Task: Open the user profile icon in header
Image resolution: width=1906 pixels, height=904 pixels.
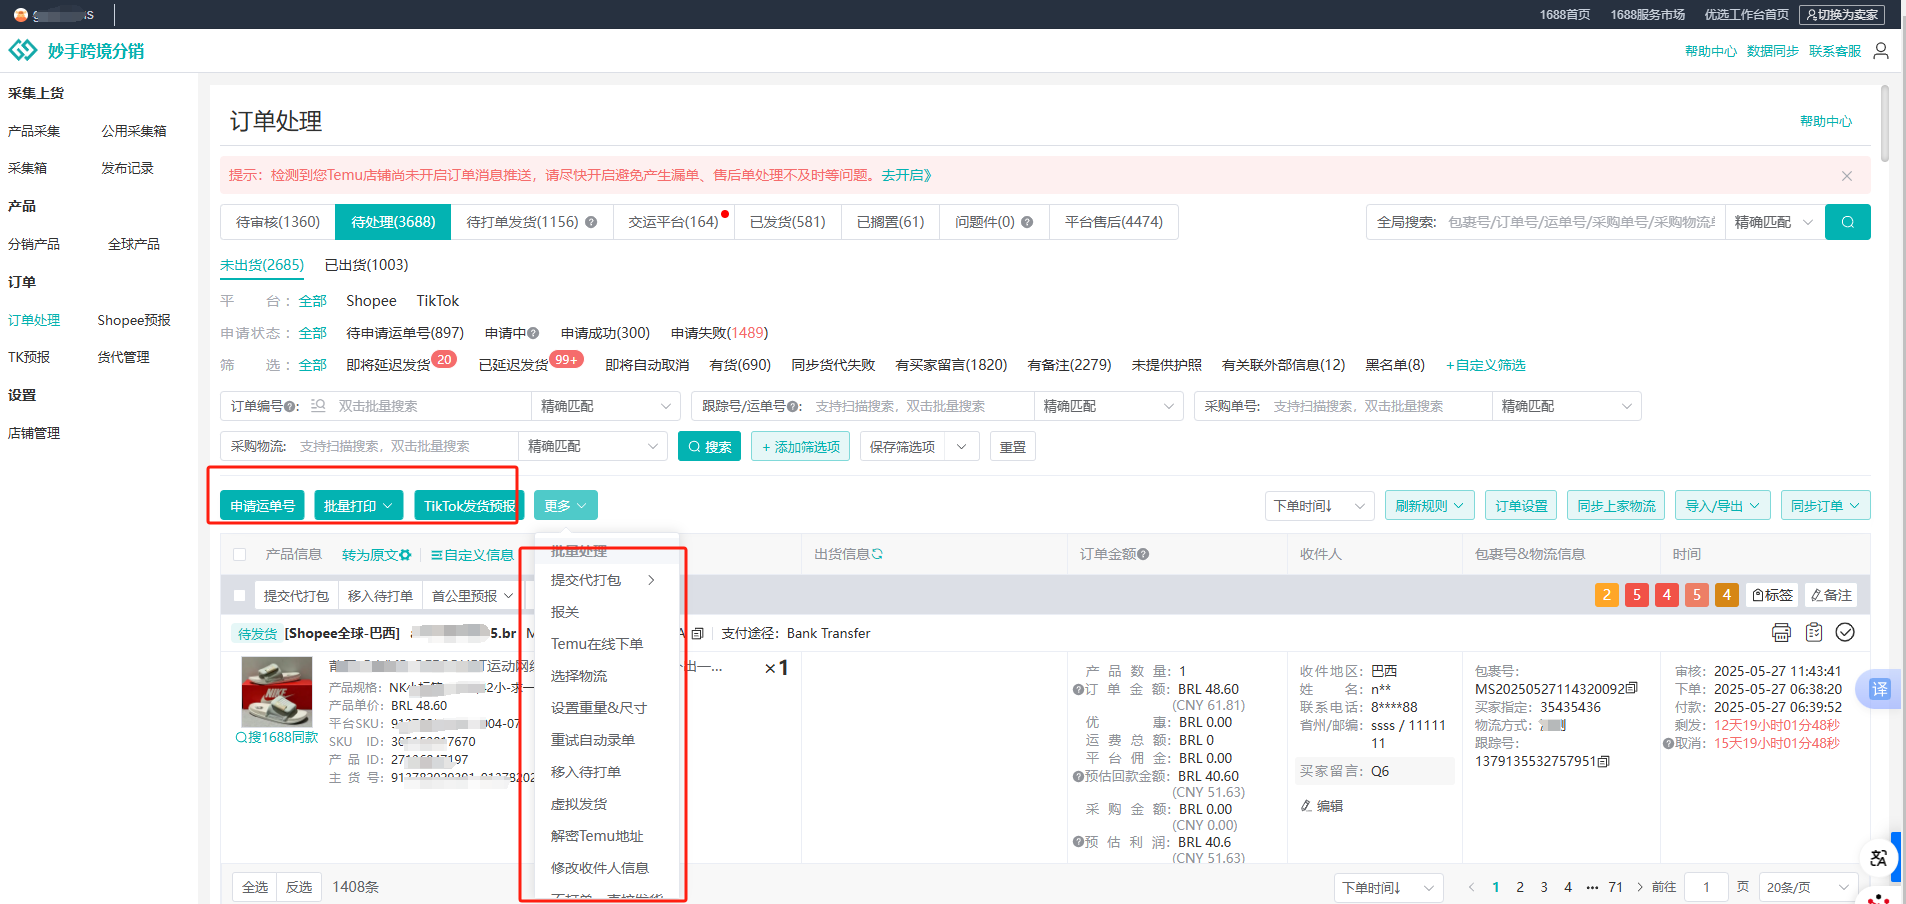Action: [1881, 51]
